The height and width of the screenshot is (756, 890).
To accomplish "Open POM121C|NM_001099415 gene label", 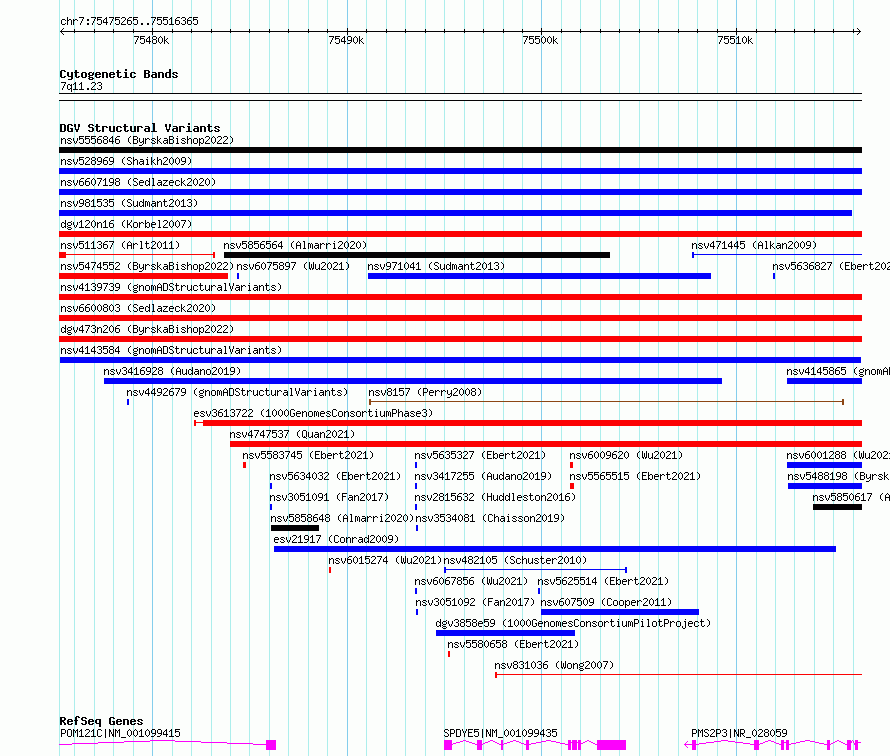I will tap(120, 733).
